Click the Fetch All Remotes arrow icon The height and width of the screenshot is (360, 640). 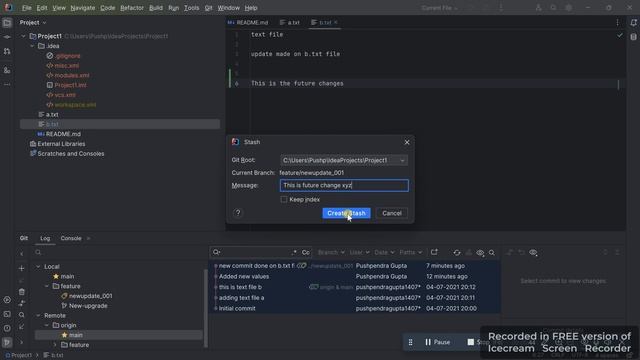[22, 327]
